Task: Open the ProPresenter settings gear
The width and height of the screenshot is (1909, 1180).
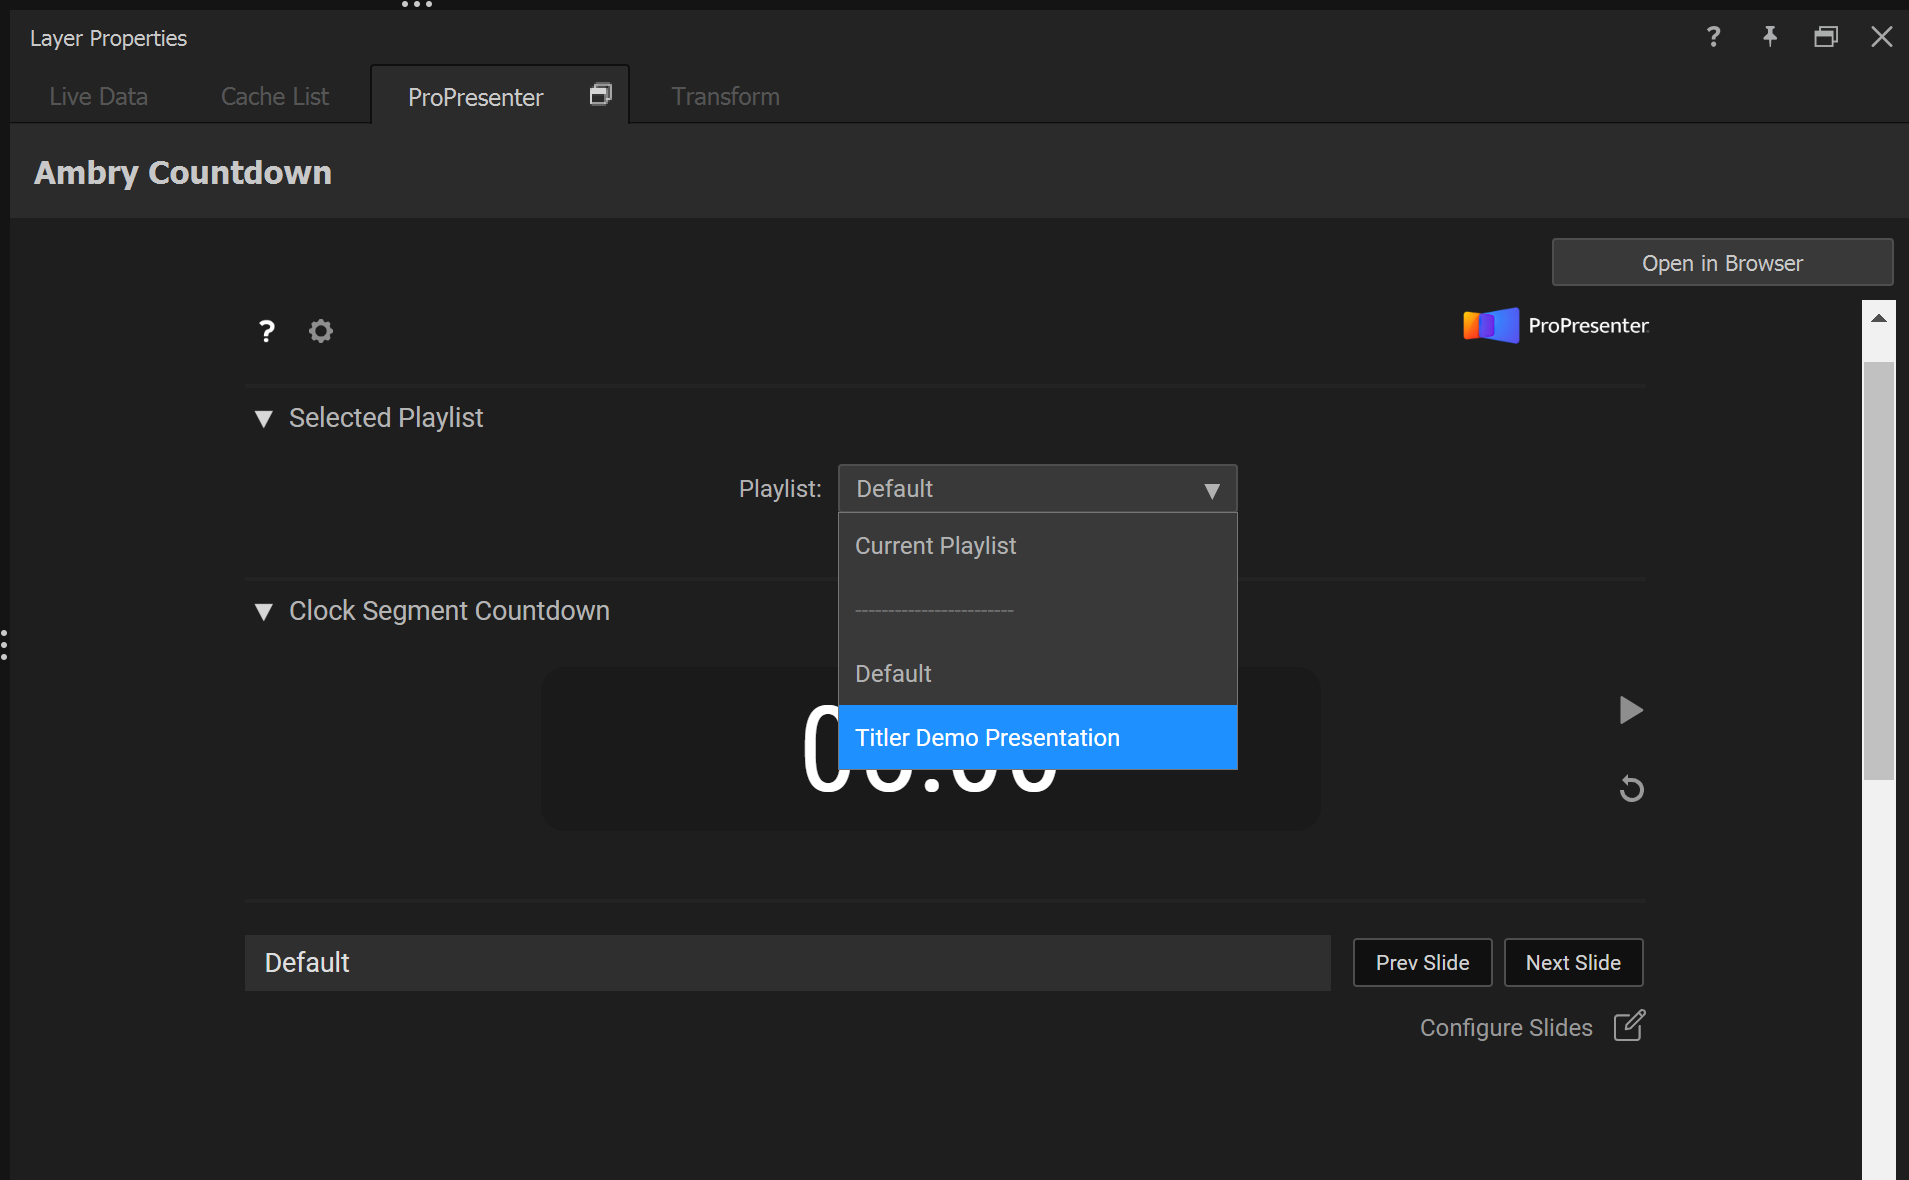Action: [320, 330]
